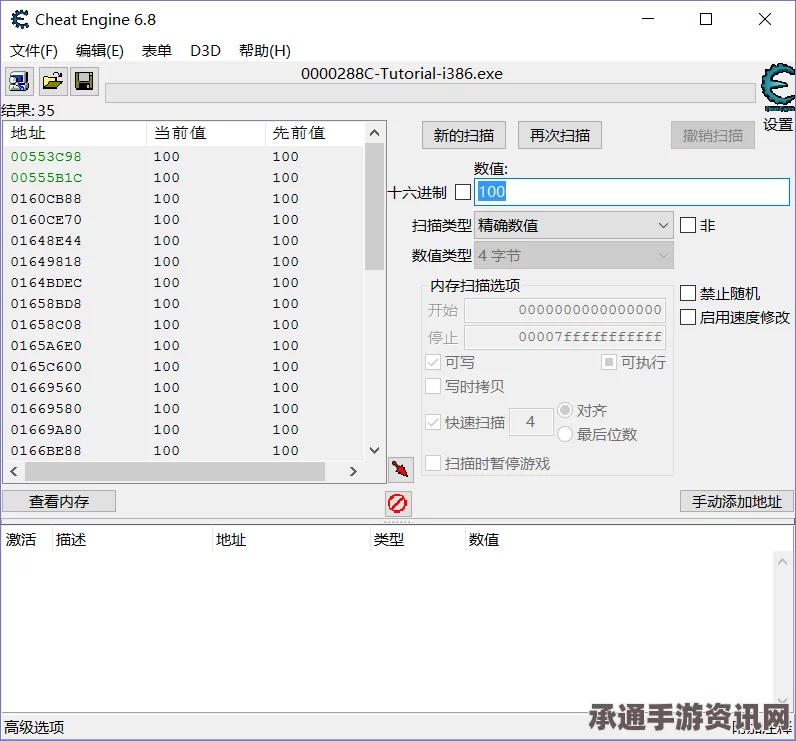Click the 开始 start address field

(x=565, y=310)
